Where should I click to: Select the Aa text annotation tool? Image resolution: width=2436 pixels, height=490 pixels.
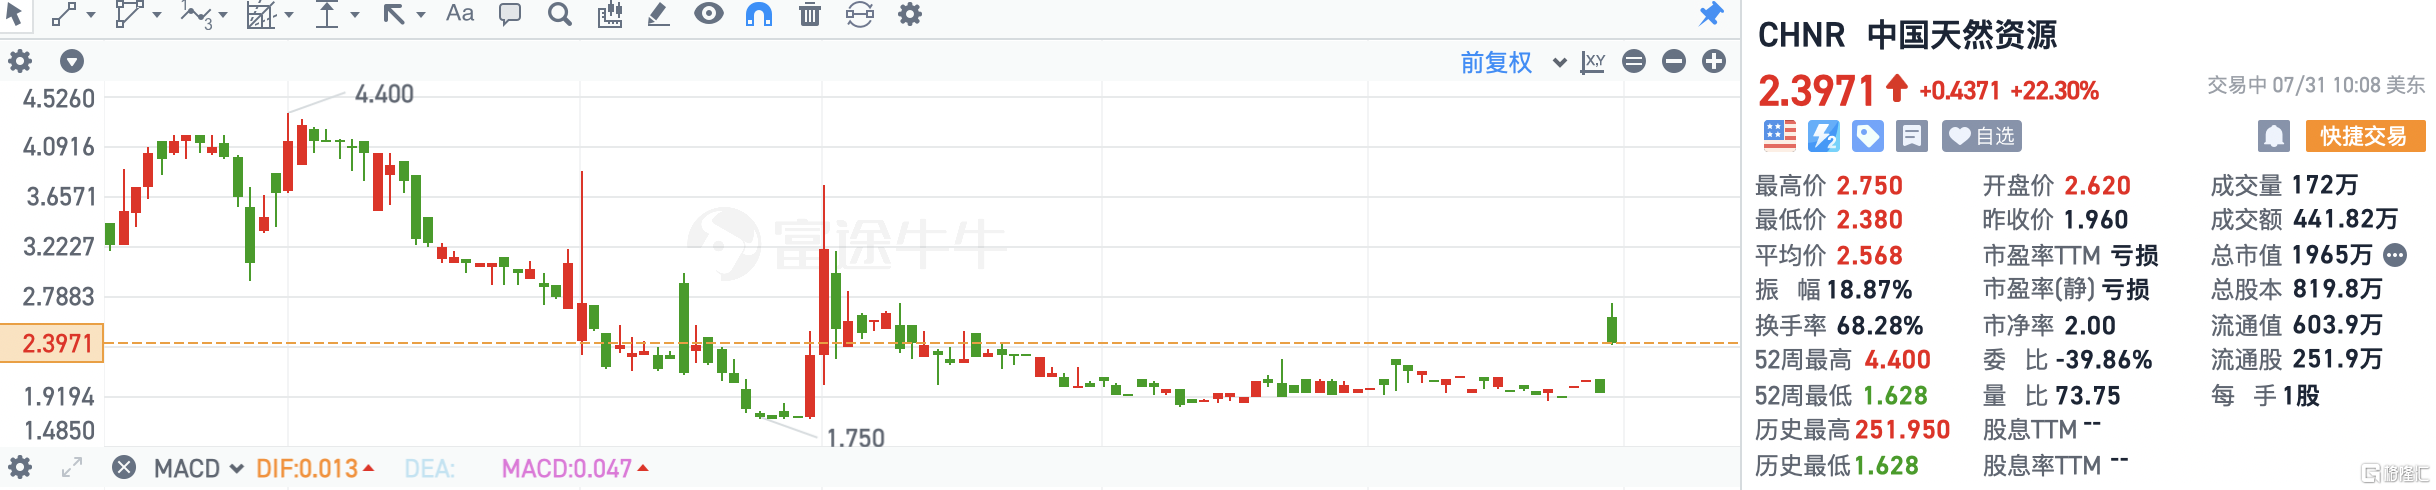point(460,14)
